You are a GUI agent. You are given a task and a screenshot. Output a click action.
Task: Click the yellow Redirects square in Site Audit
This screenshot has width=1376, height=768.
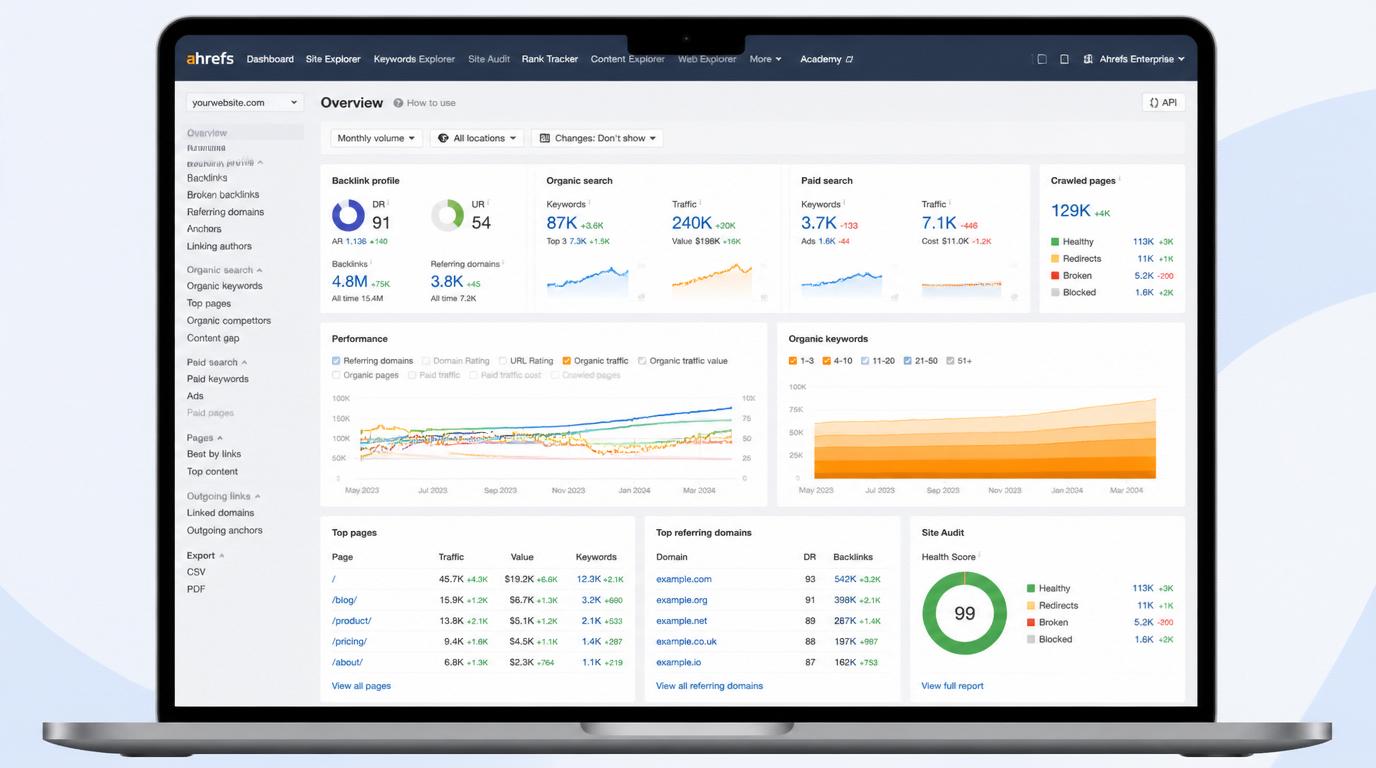1031,606
